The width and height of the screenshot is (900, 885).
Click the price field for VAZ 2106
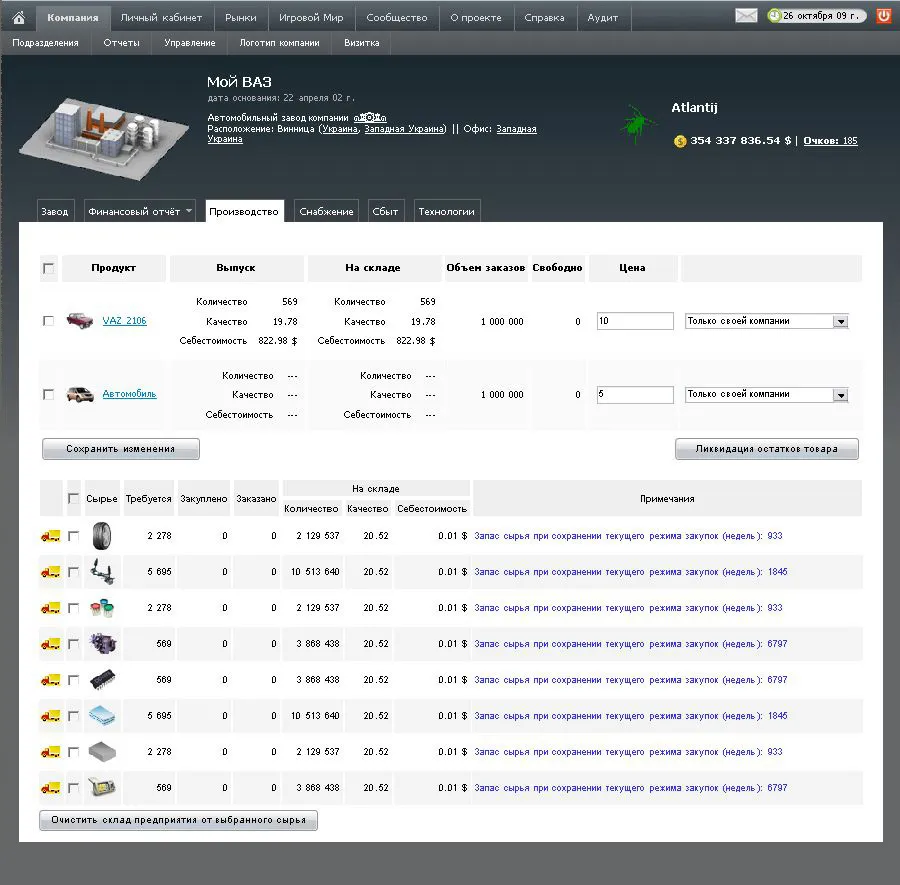click(x=635, y=321)
